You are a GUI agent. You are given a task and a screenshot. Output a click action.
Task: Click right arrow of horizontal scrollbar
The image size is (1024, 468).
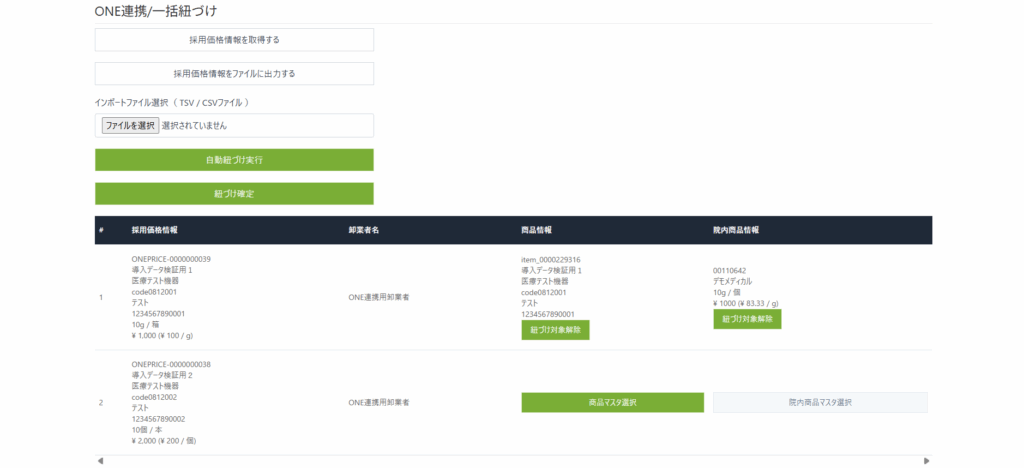pos(927,461)
